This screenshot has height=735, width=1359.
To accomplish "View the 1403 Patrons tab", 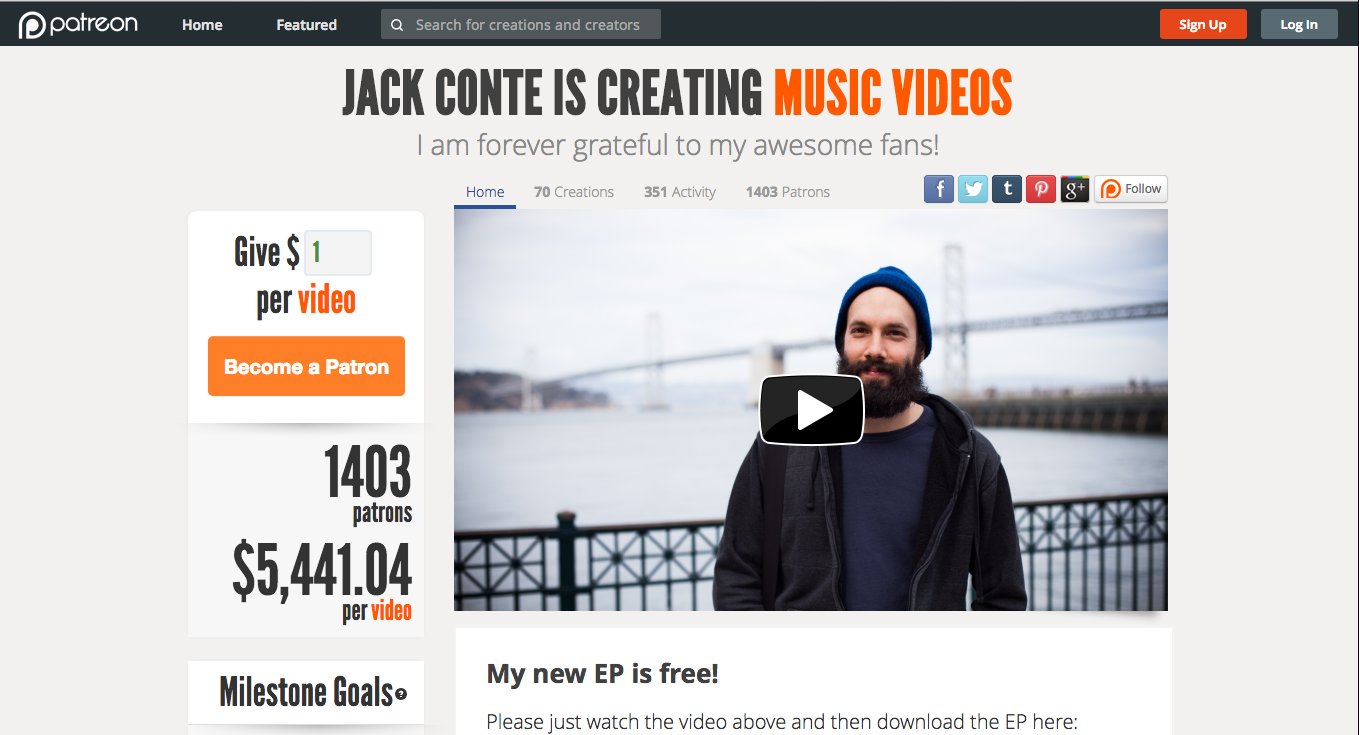I will (x=788, y=192).
